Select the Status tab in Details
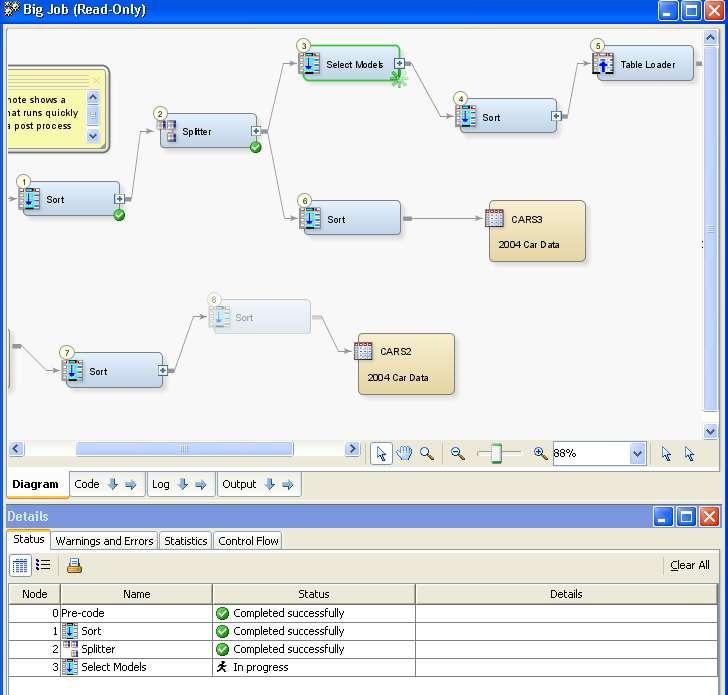This screenshot has height=695, width=728. point(29,539)
